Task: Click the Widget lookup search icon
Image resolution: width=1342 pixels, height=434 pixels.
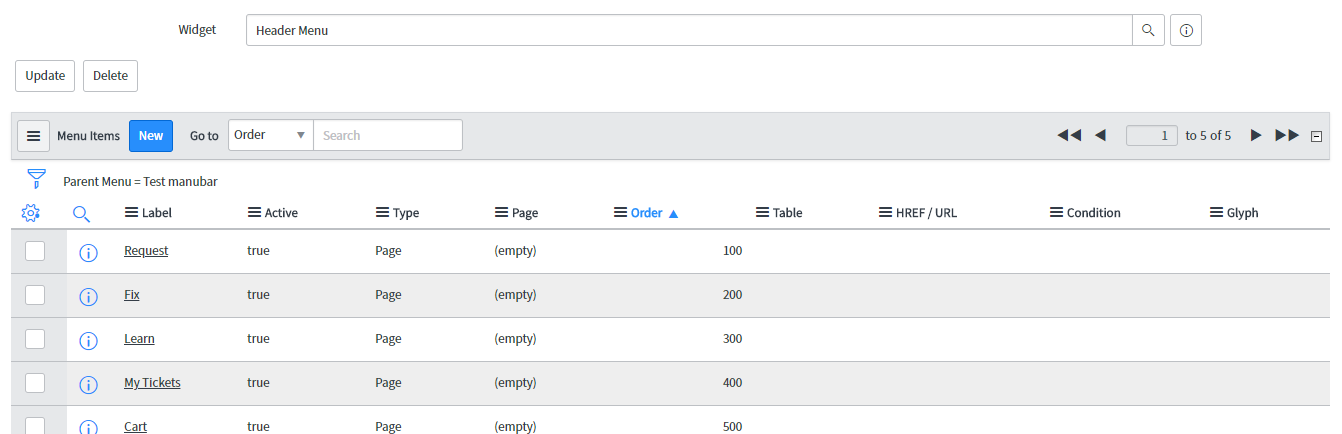Action: (x=1148, y=30)
